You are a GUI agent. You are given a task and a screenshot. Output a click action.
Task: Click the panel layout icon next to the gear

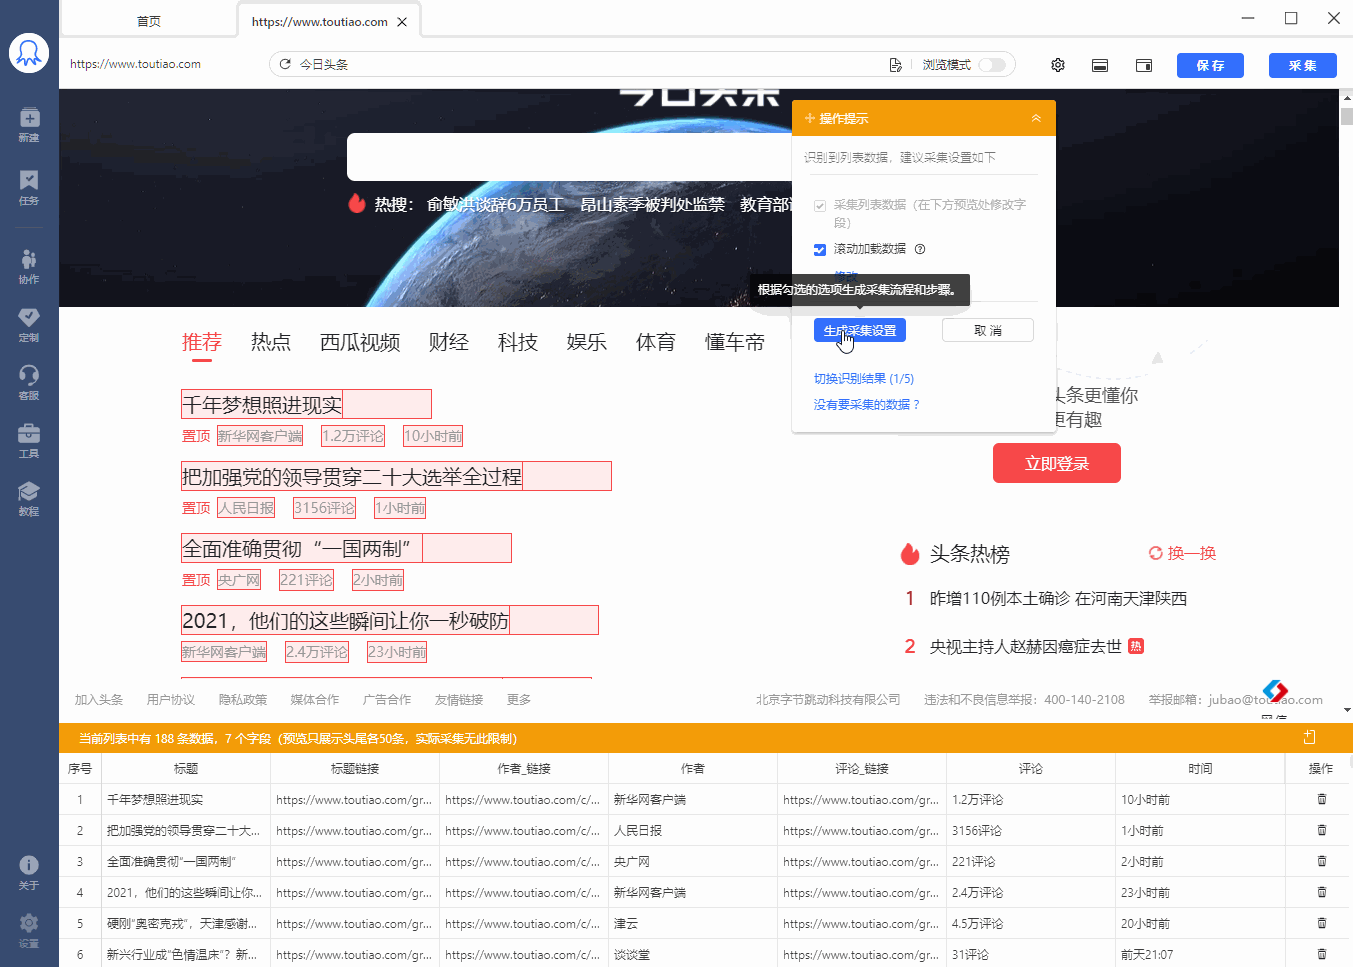[x=1100, y=65]
